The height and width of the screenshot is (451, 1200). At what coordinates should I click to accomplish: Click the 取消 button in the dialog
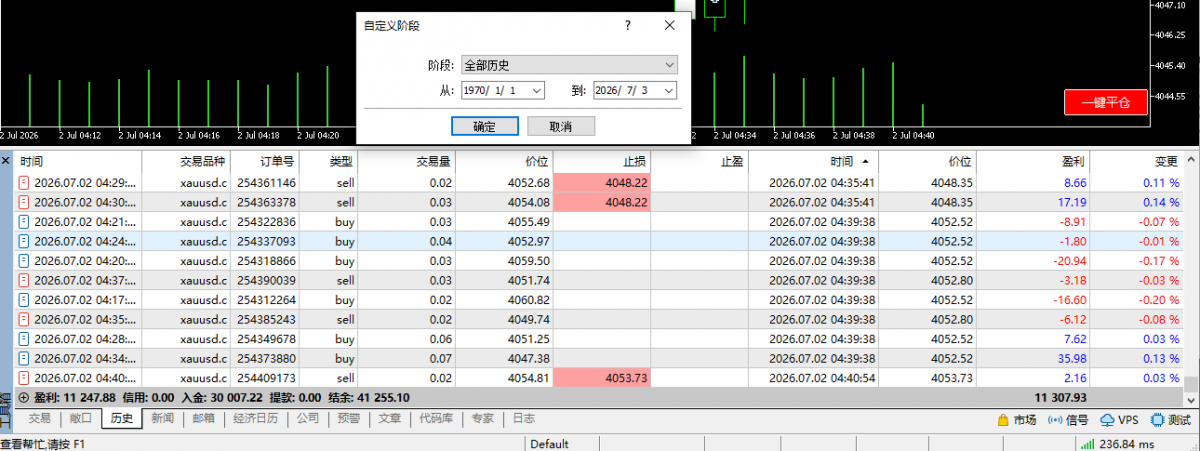[x=561, y=127]
